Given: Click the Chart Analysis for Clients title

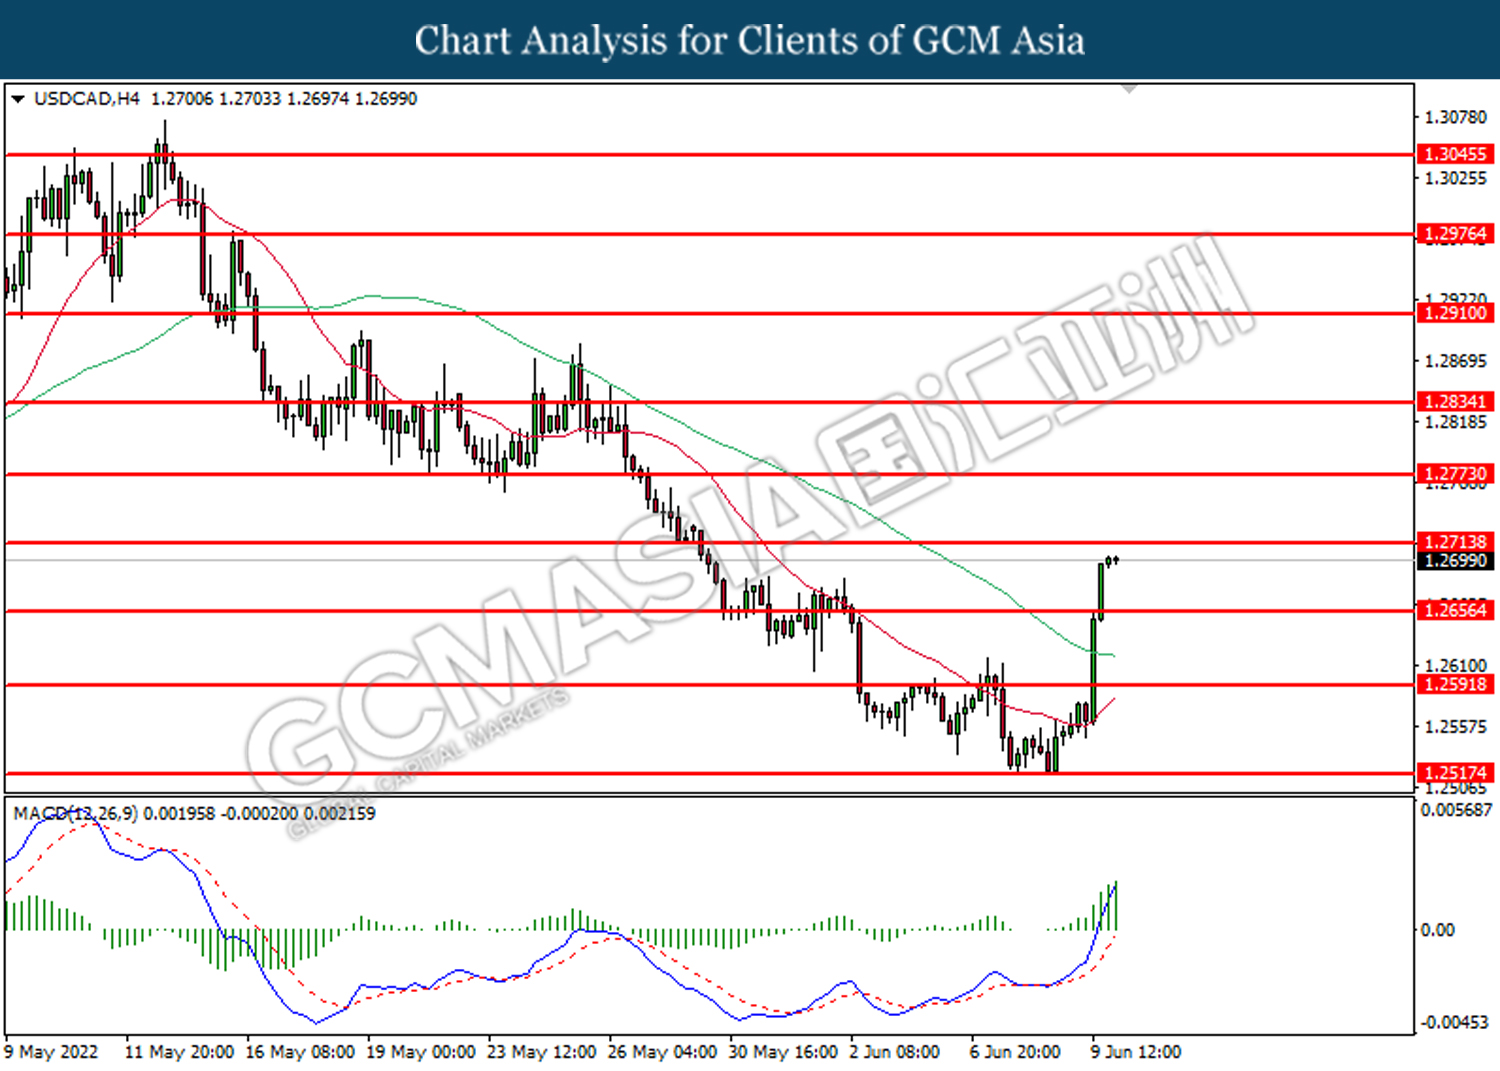Looking at the screenshot, I should 750,41.
